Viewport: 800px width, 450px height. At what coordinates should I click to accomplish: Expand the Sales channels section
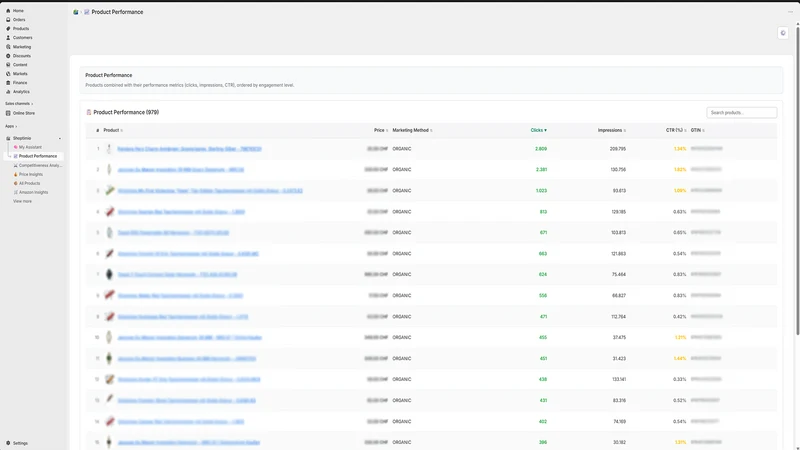[19, 104]
